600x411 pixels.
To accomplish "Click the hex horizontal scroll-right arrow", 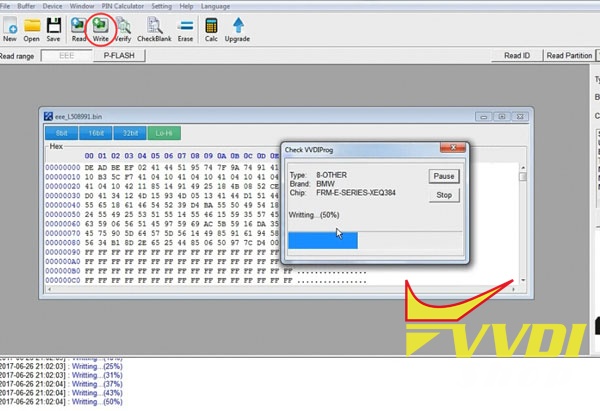I will 514,290.
